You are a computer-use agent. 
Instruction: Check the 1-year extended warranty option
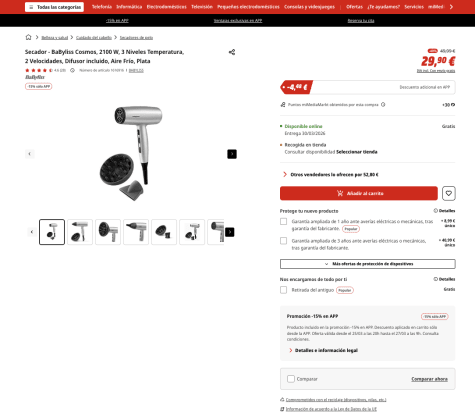283,221
